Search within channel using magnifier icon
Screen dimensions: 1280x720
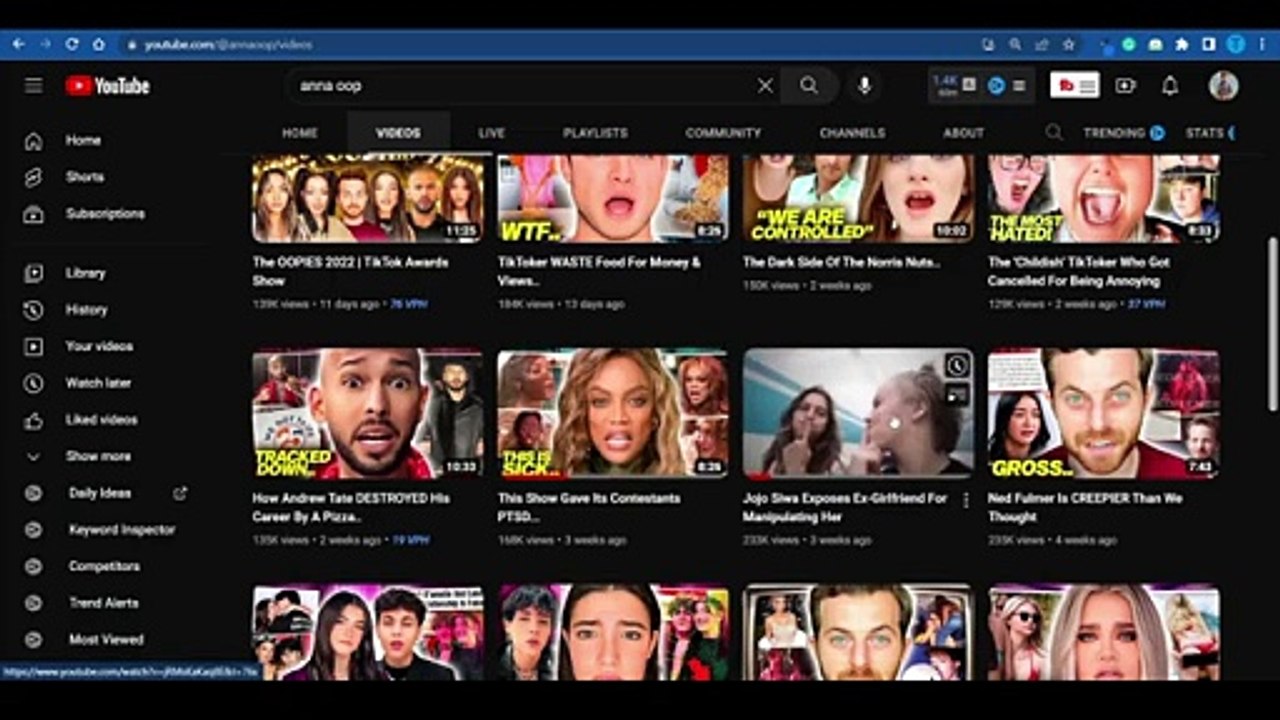coord(1054,132)
